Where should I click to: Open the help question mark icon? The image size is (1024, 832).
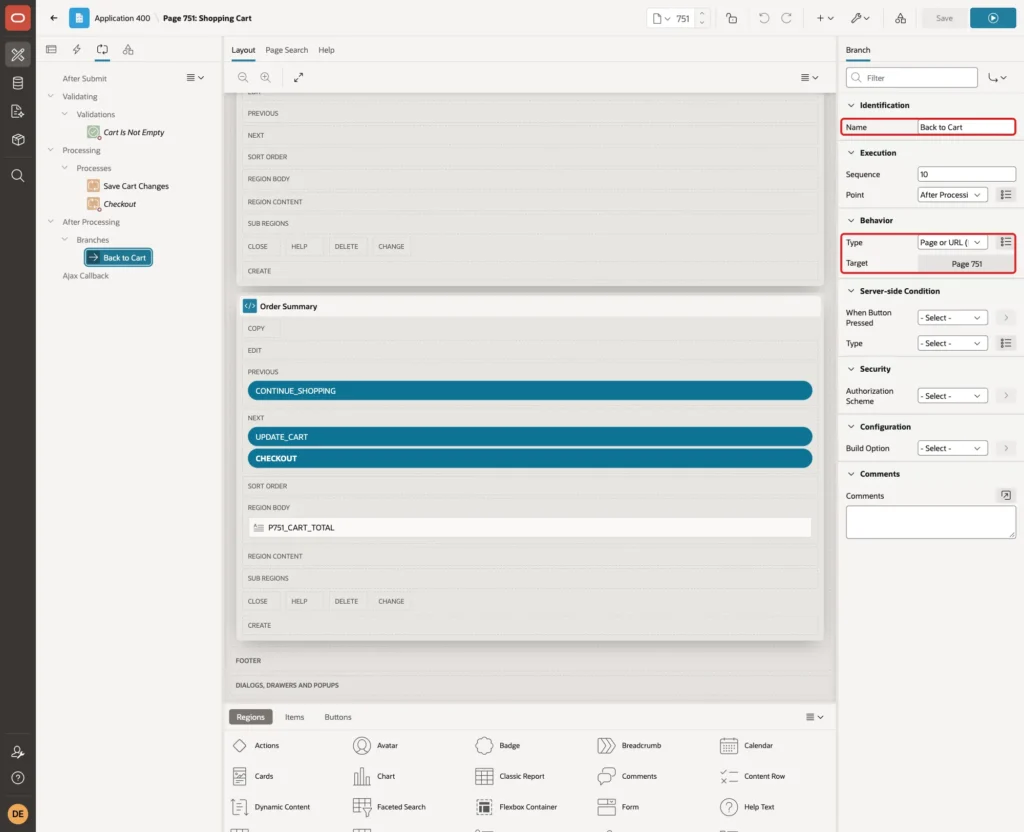click(x=18, y=778)
